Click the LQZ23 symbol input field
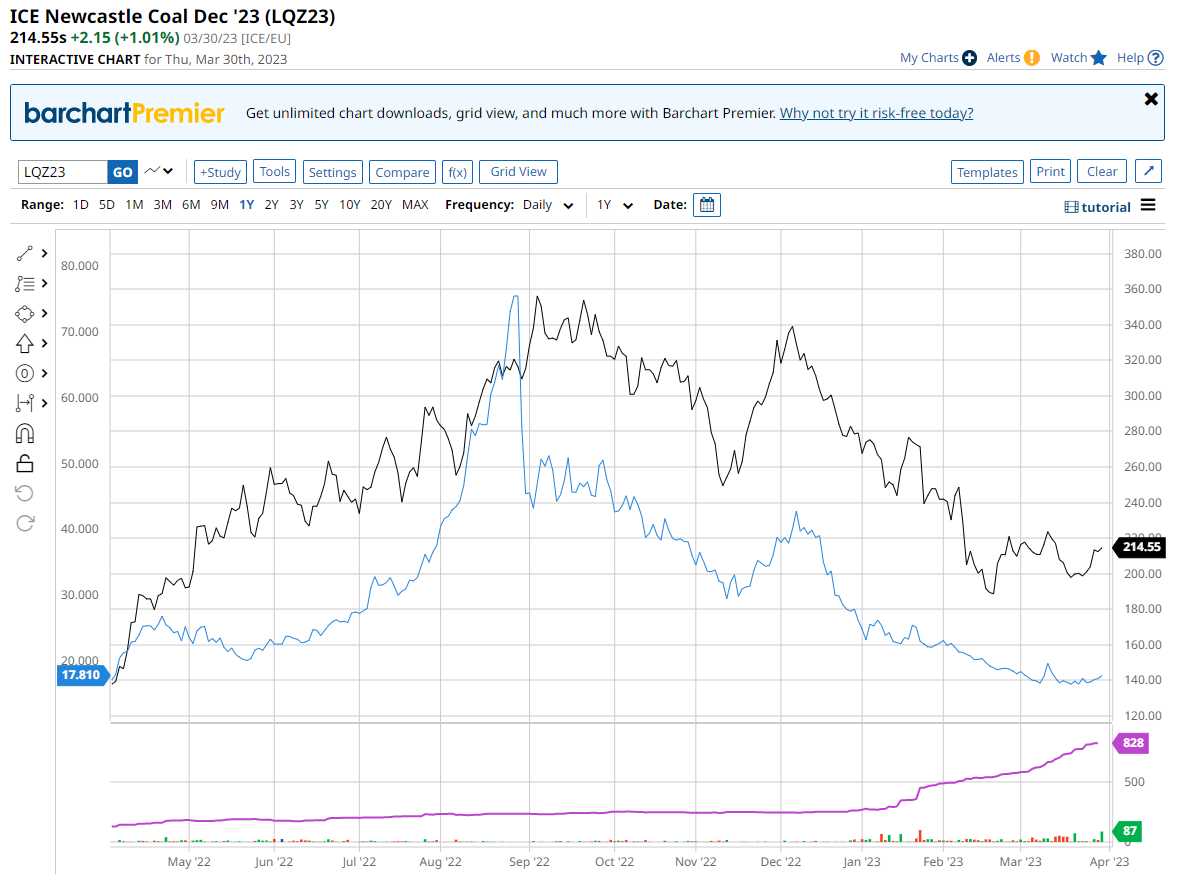The image size is (1182, 886). tap(62, 172)
